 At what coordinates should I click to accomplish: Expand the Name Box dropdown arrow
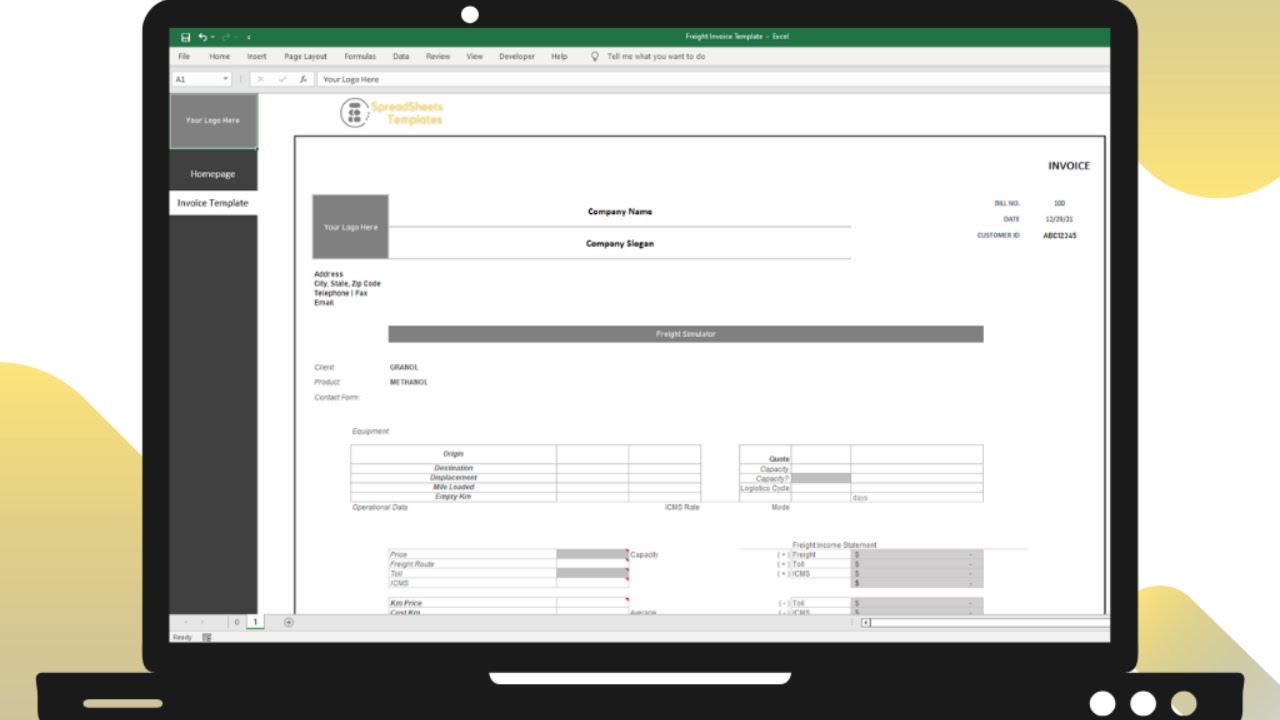[226, 79]
